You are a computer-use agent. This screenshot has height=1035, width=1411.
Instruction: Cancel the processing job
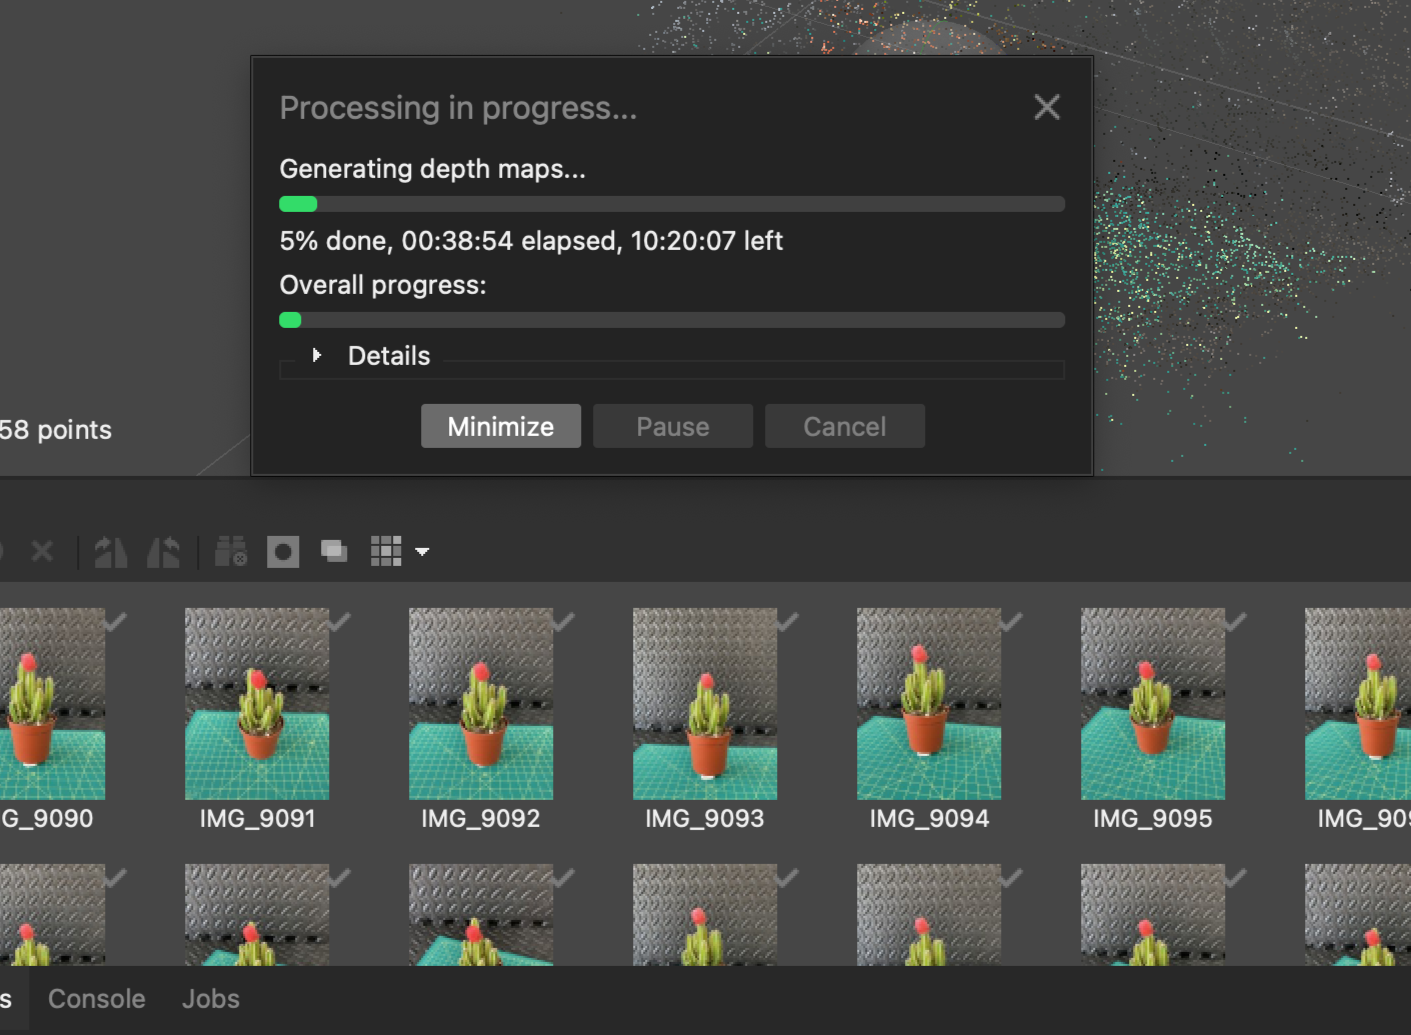tap(845, 426)
